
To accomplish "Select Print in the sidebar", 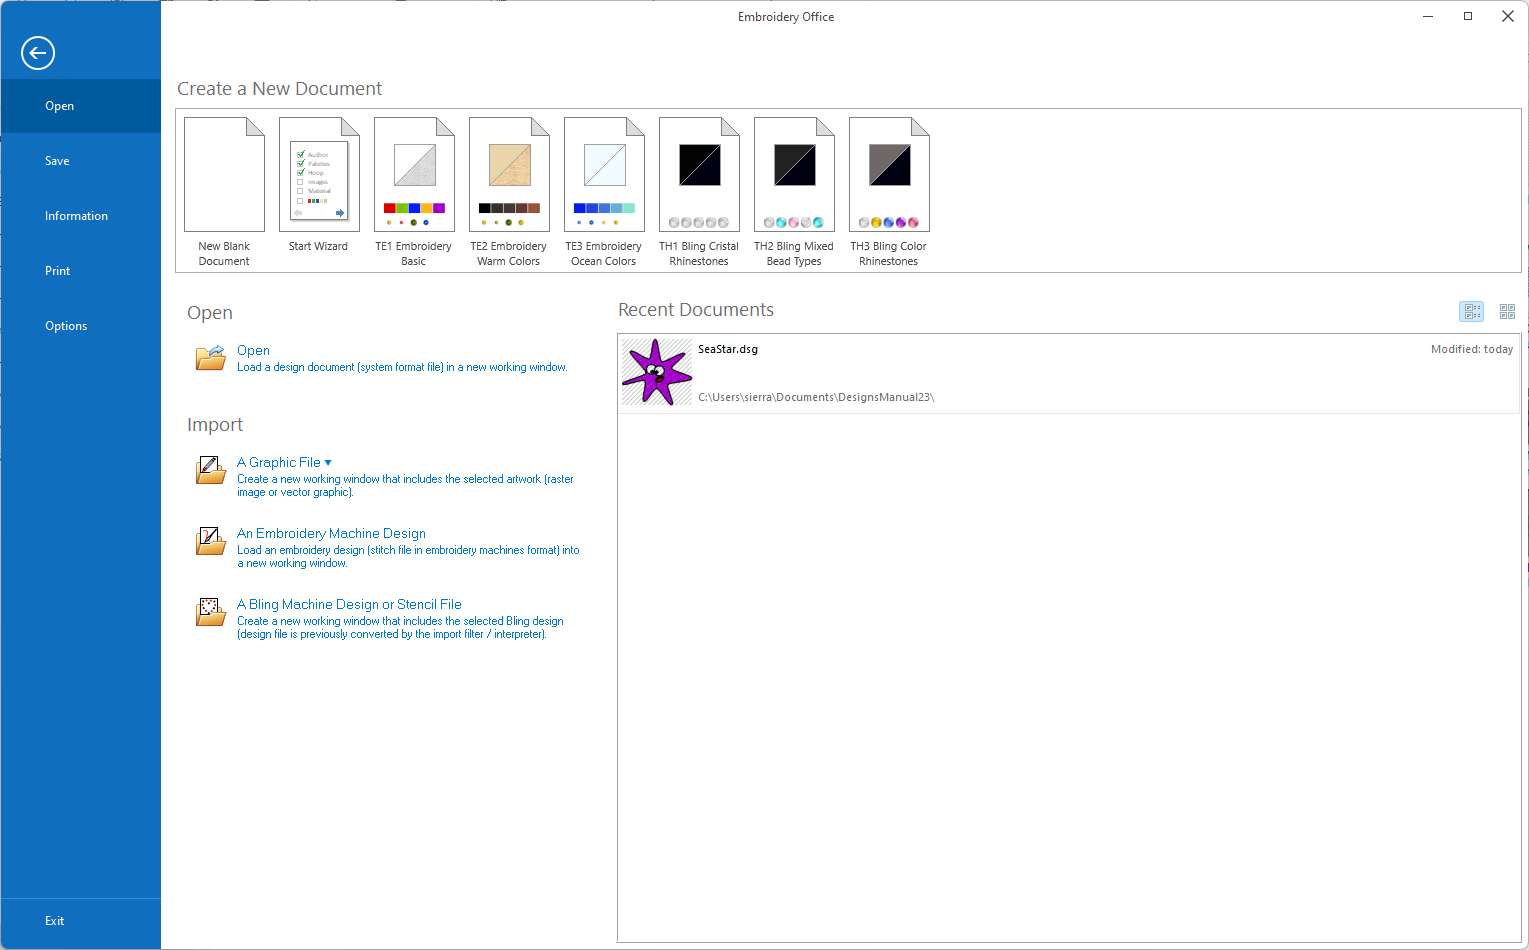I will (81, 271).
